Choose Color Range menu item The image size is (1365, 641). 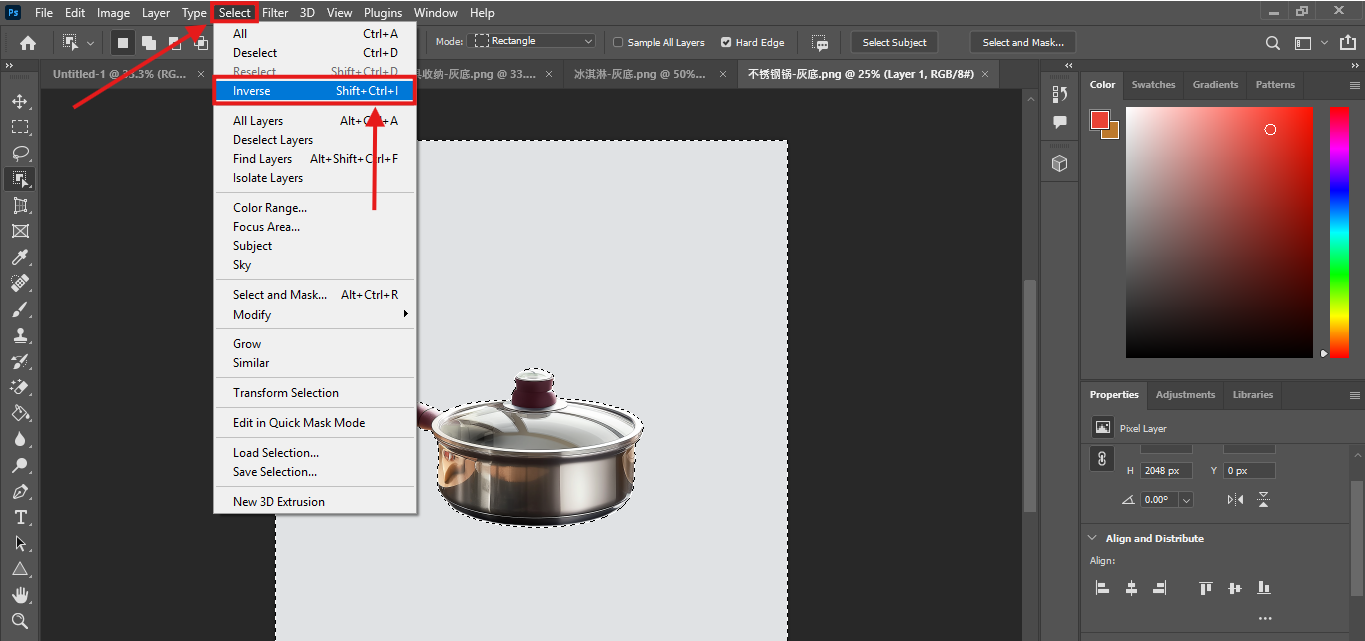pyautogui.click(x=315, y=208)
